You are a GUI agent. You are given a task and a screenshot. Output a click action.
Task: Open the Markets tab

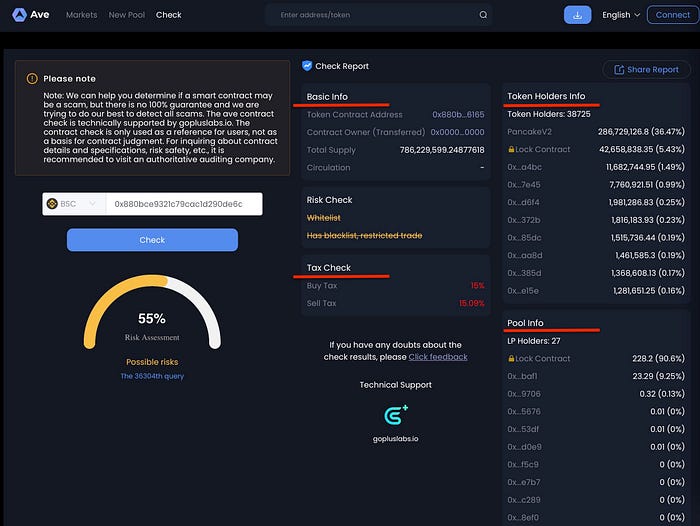coord(81,15)
